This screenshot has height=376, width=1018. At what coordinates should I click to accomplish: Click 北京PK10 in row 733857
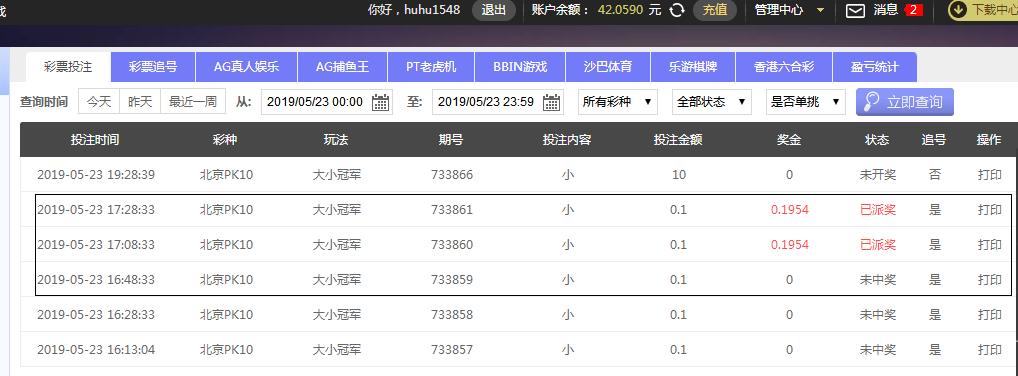(226, 350)
